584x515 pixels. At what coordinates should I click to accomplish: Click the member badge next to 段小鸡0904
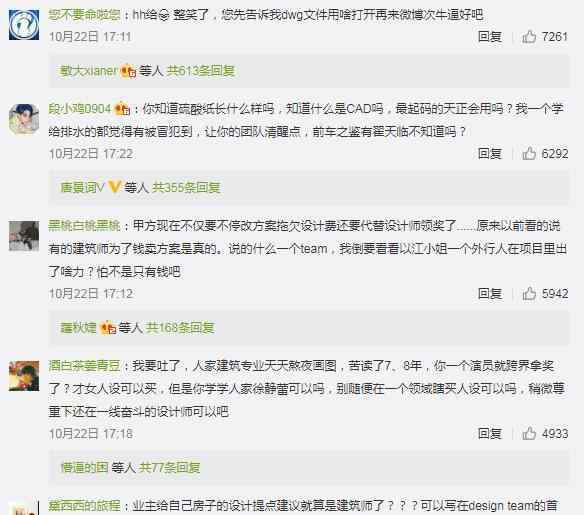123,109
